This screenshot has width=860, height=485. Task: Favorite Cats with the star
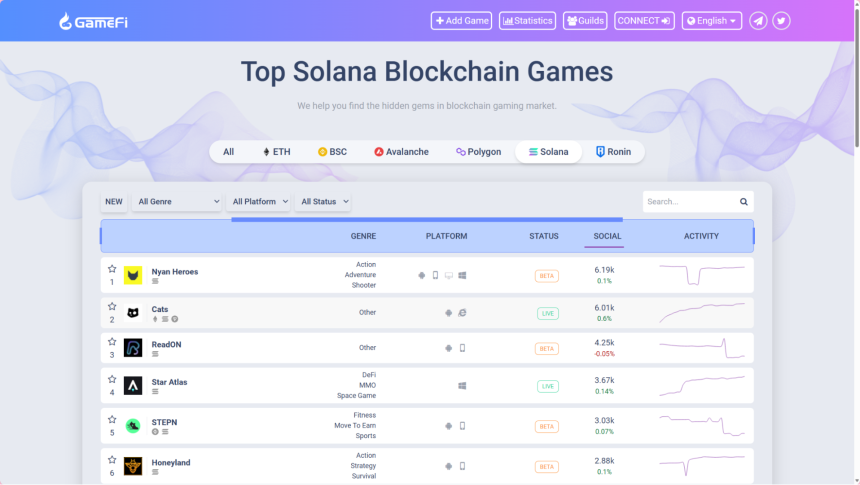(112, 306)
